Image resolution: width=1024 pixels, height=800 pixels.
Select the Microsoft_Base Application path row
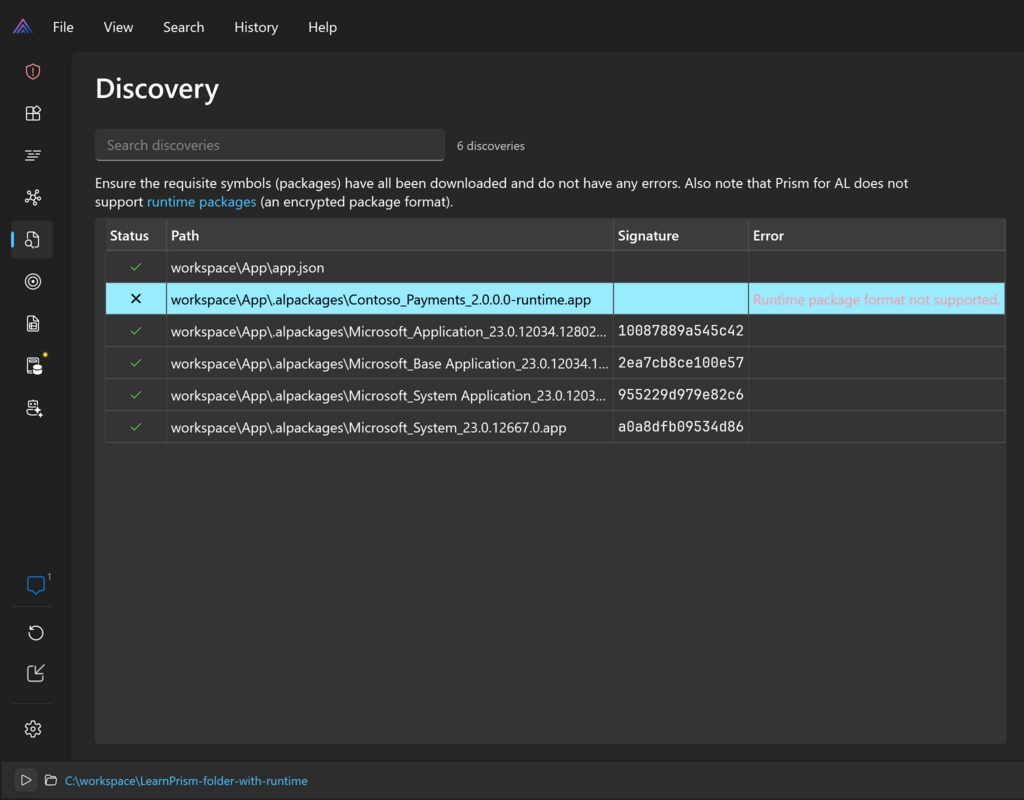(x=389, y=363)
